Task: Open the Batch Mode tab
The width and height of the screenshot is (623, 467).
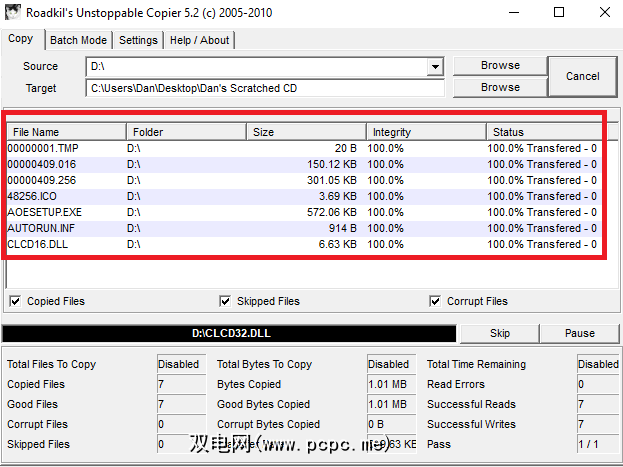Action: pyautogui.click(x=78, y=40)
